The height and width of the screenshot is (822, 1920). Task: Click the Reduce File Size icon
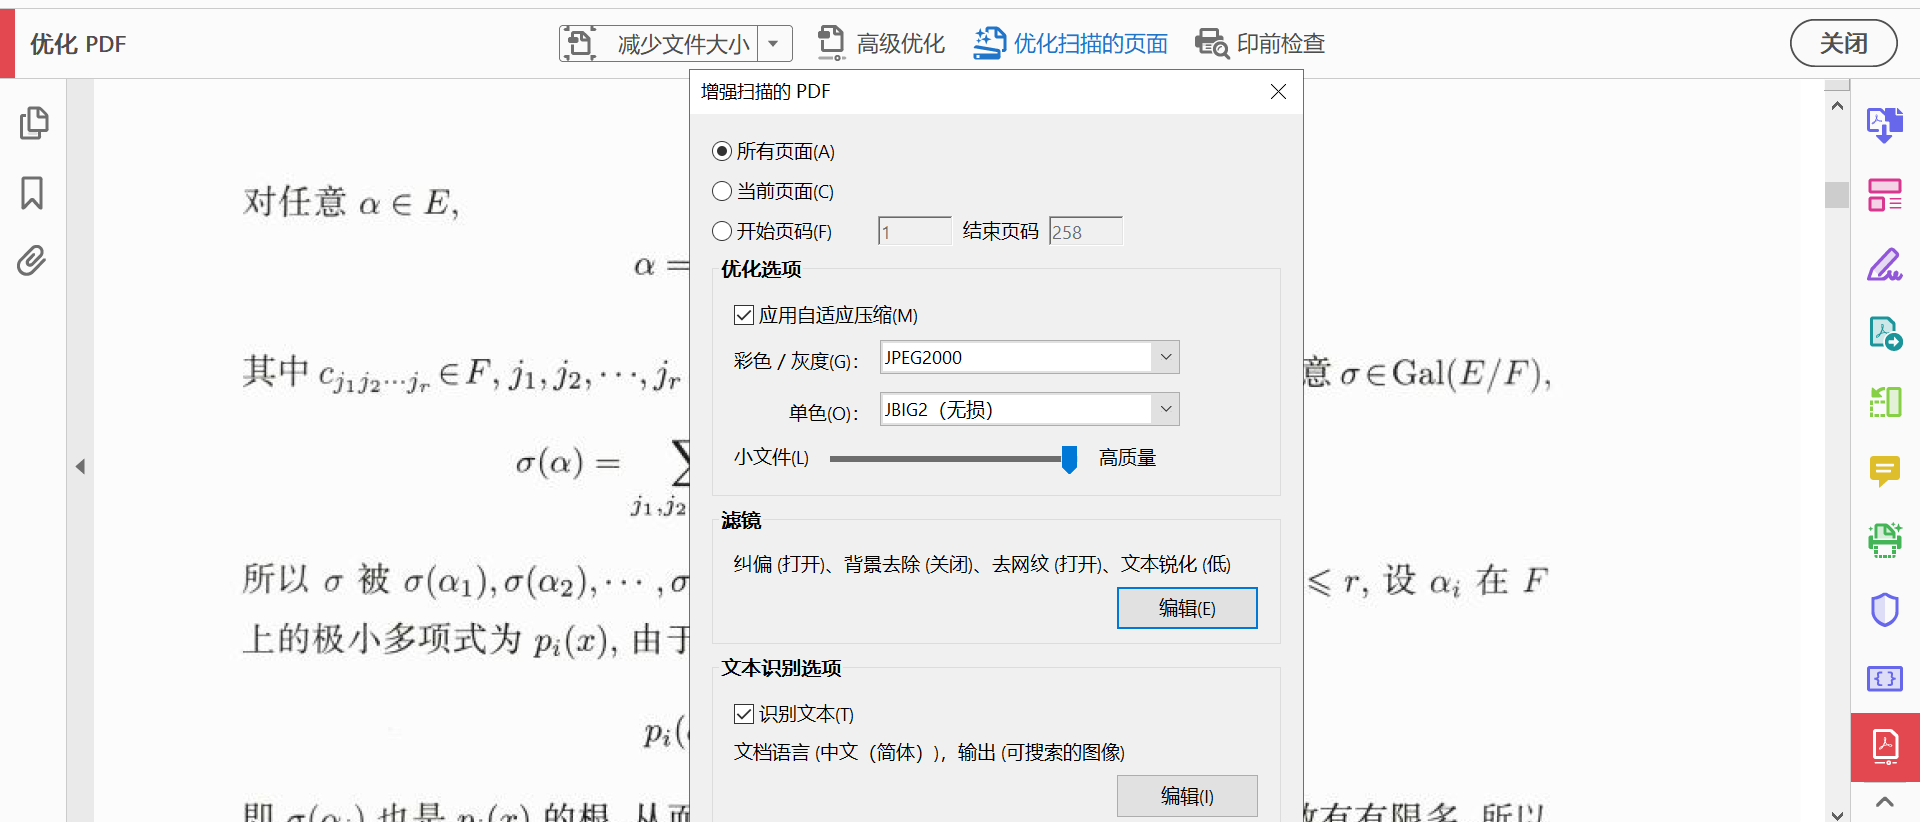(x=580, y=43)
